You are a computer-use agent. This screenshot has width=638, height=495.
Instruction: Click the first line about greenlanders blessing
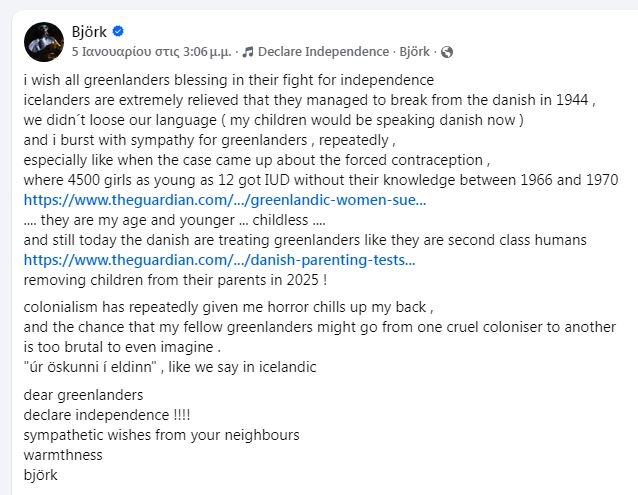coord(228,80)
